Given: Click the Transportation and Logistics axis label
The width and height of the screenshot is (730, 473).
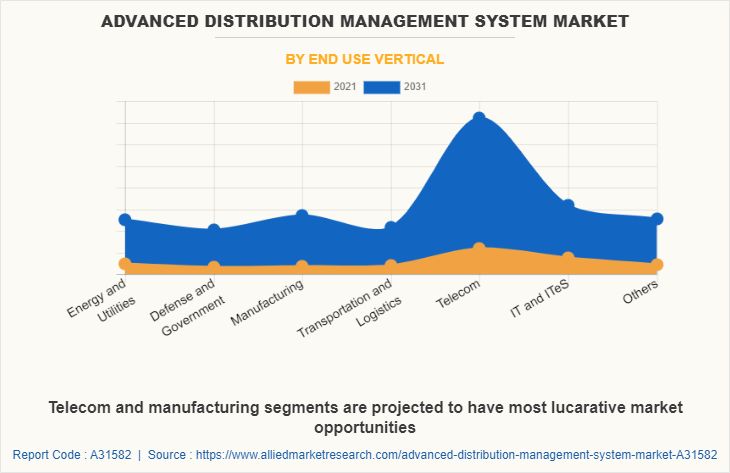Looking at the screenshot, I should pos(350,308).
